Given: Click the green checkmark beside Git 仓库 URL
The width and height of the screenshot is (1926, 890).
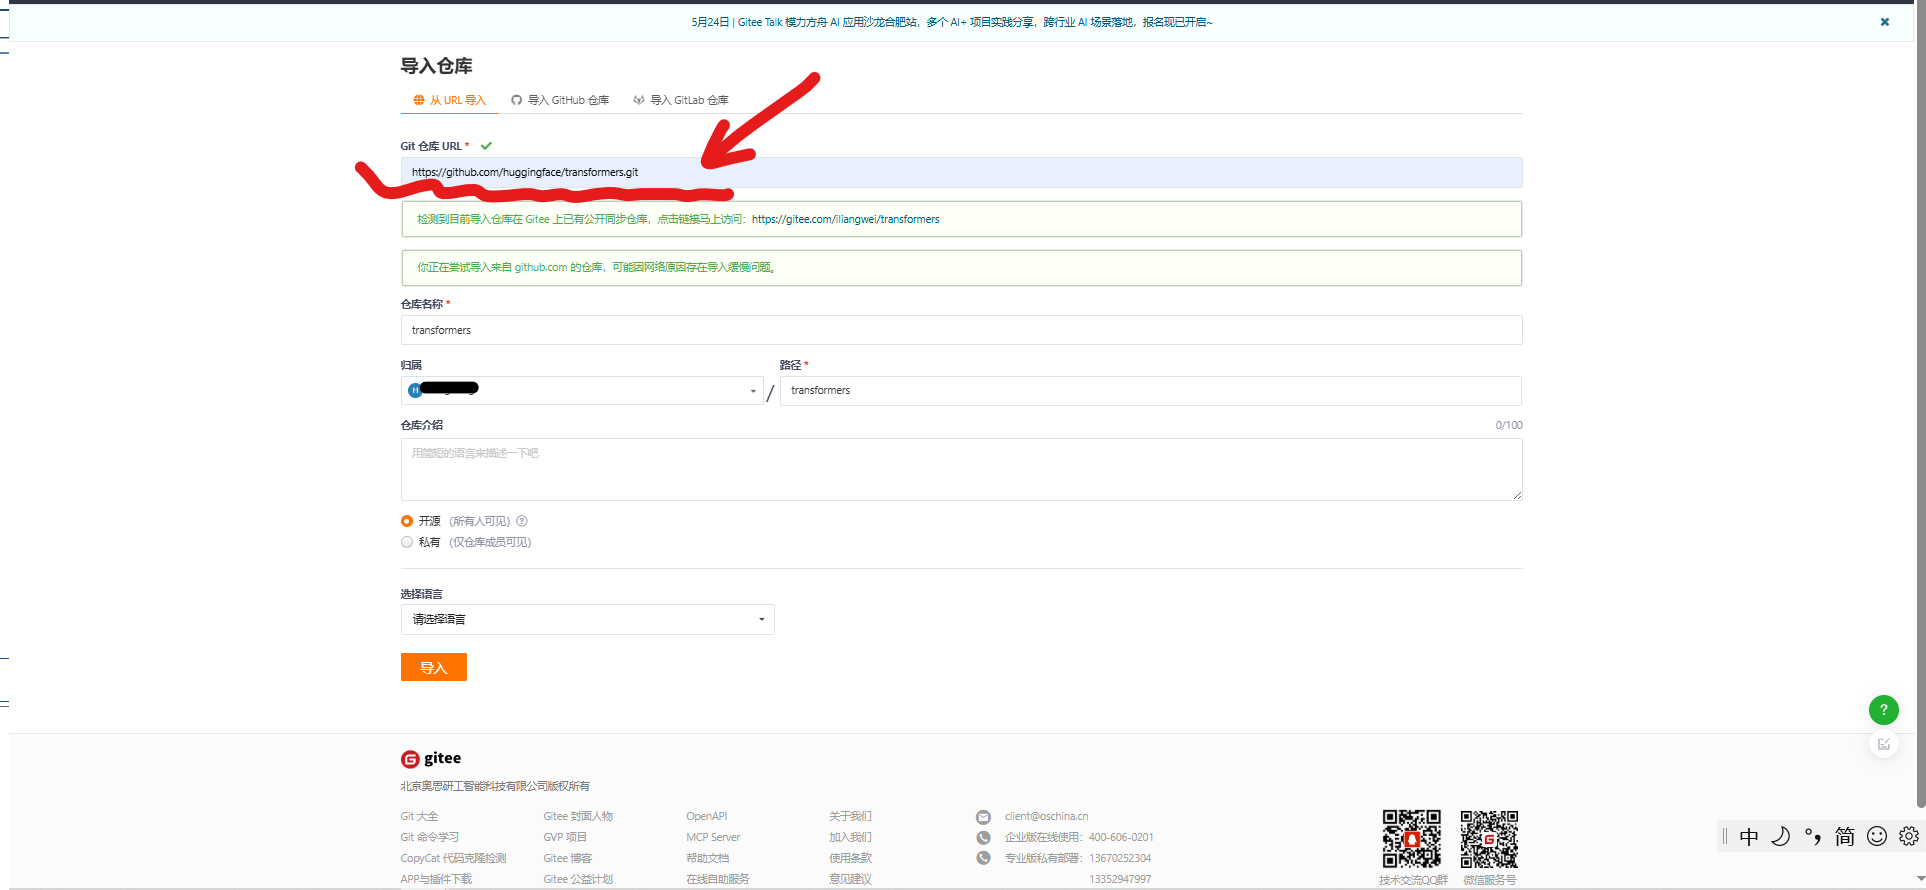Looking at the screenshot, I should [x=486, y=146].
